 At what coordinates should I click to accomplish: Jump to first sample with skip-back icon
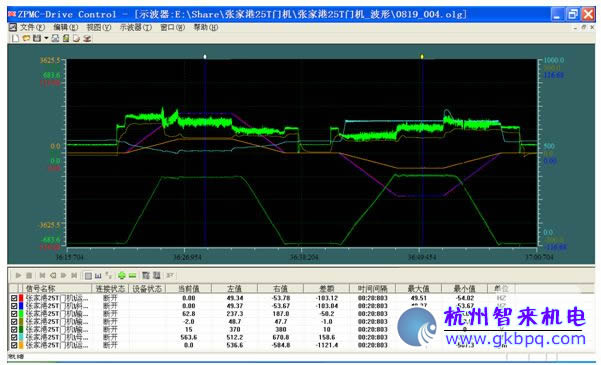coord(42,275)
